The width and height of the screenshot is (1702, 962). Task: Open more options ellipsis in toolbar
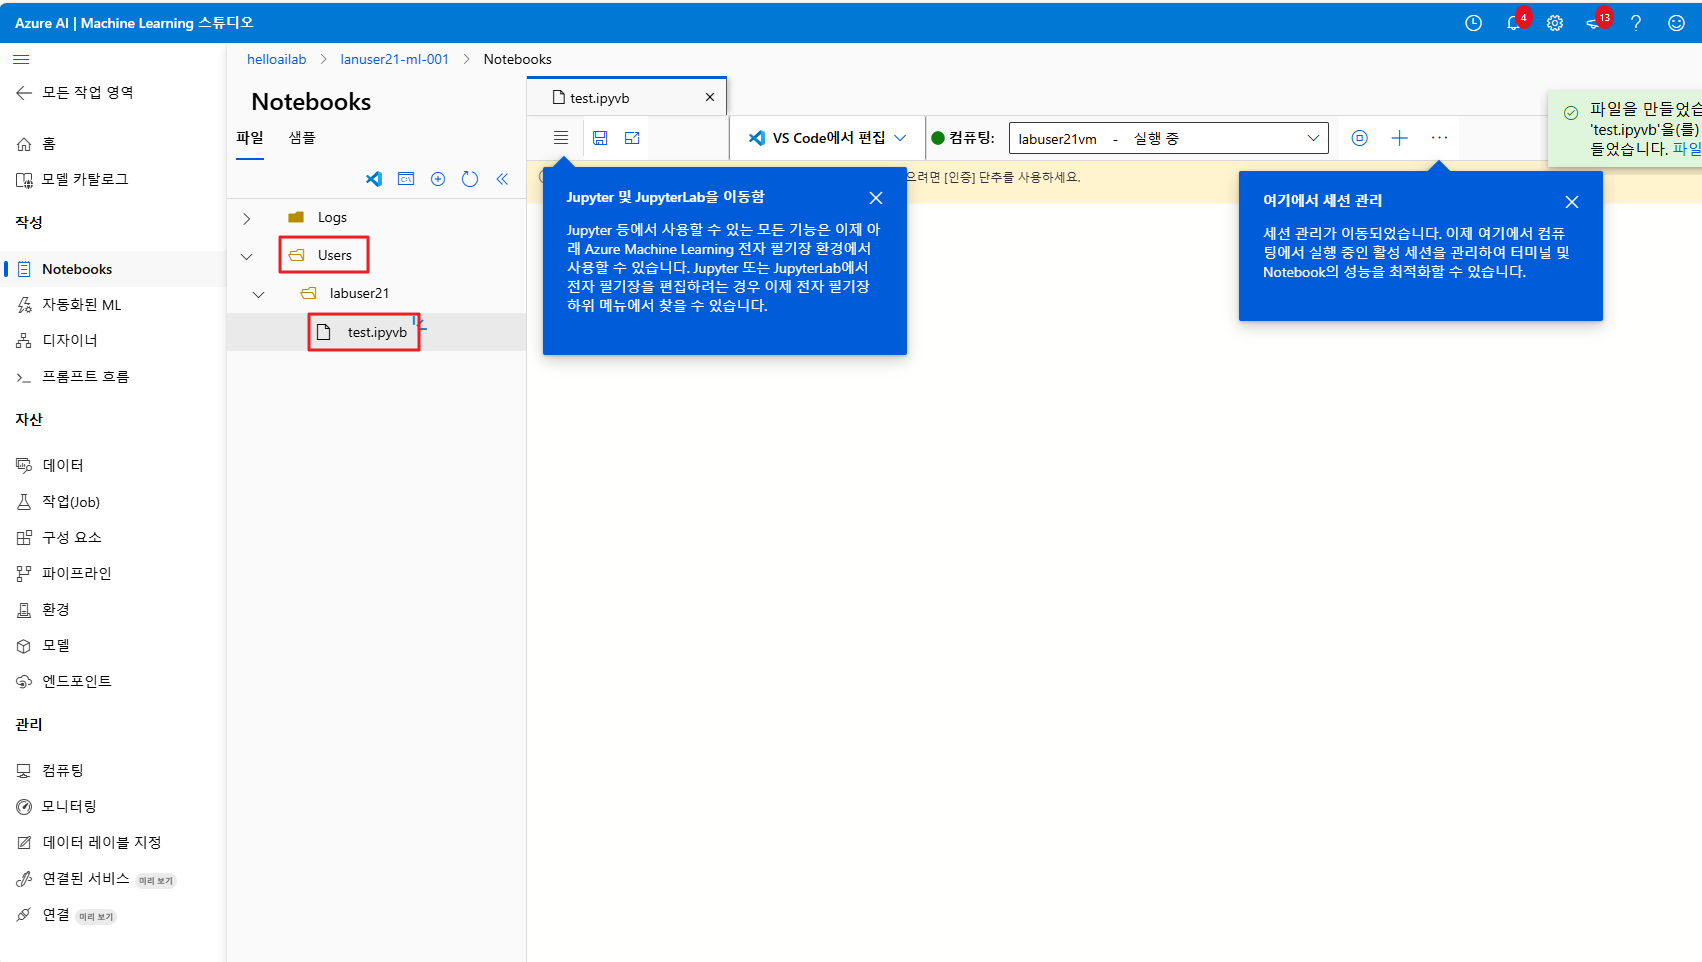[x=1440, y=138]
